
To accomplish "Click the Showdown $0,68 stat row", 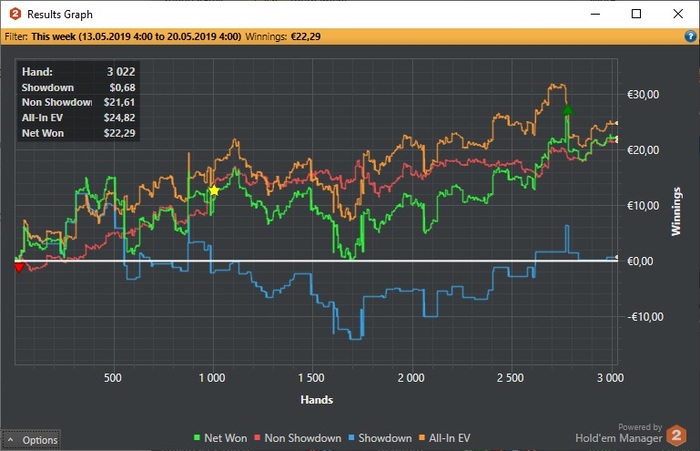I will tap(79, 88).
